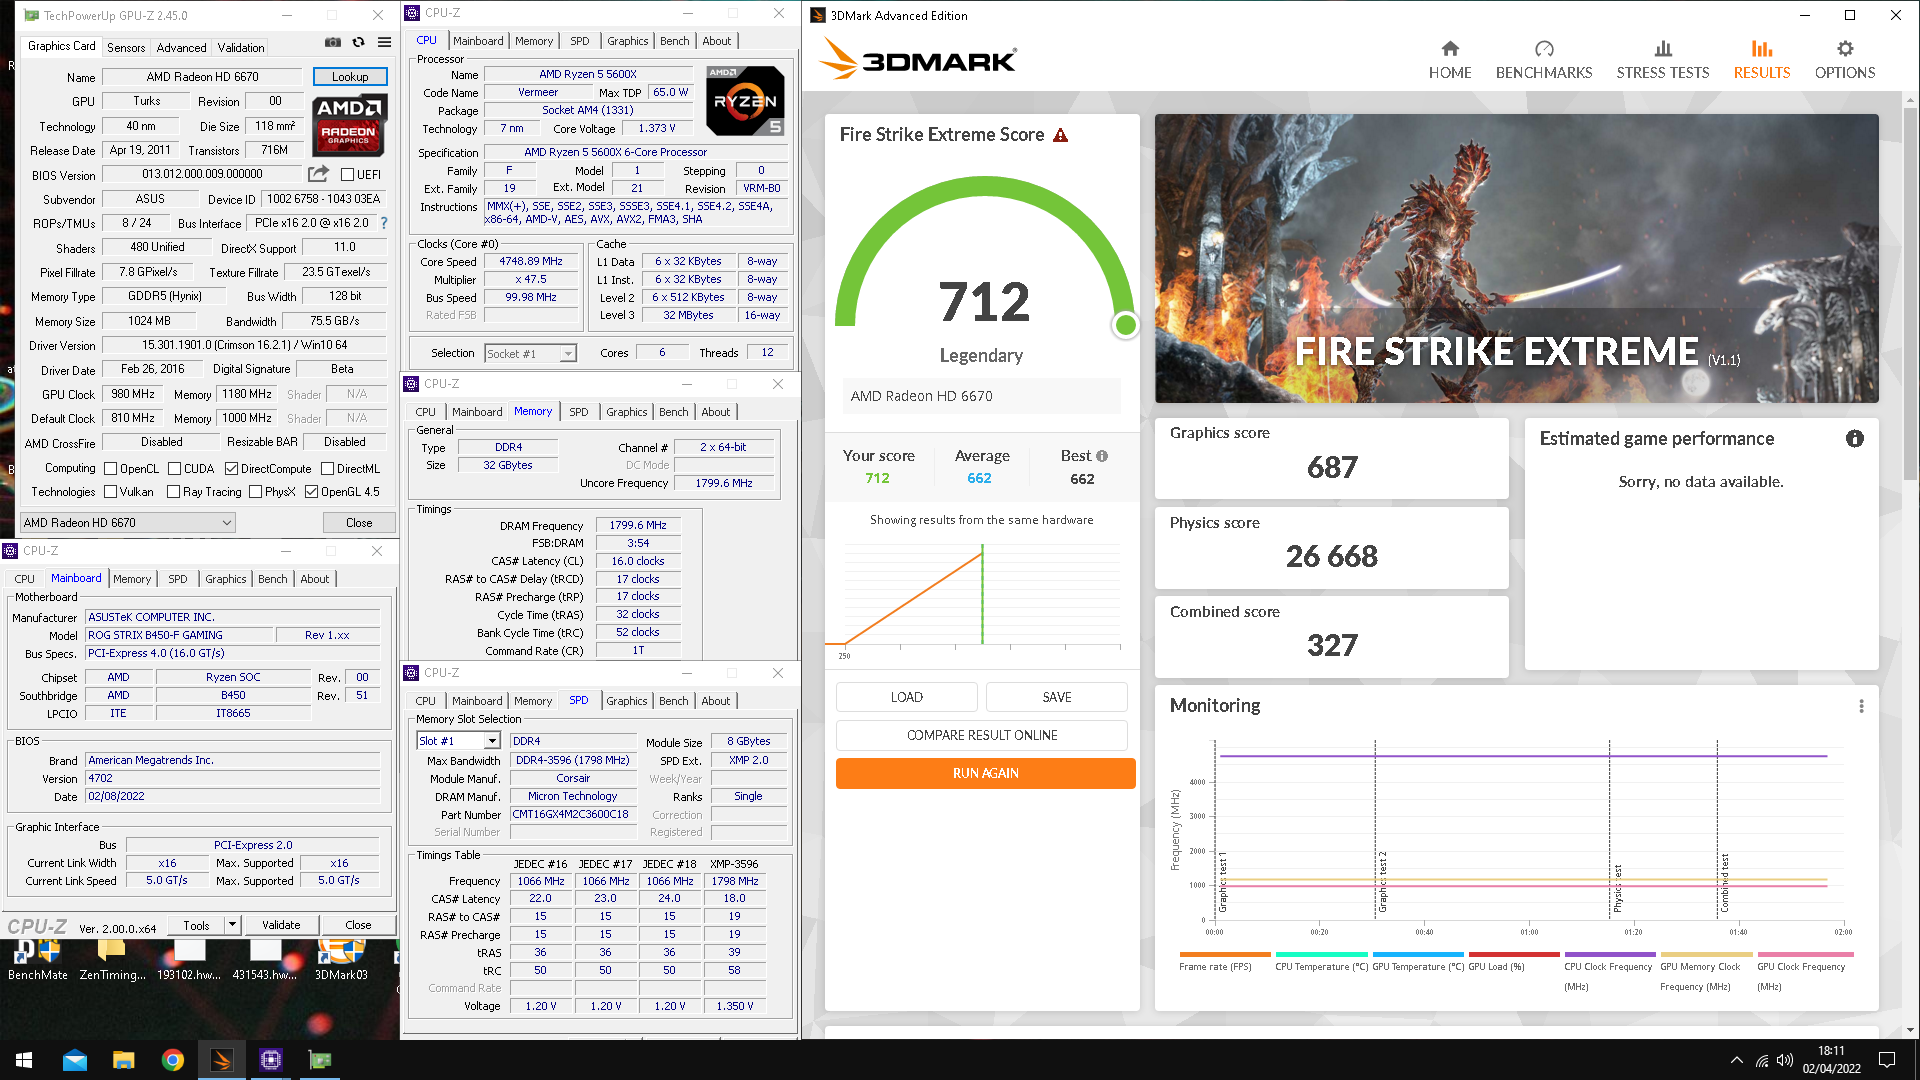
Task: Open the 3DMark Benchmarks section
Action: [x=1543, y=60]
